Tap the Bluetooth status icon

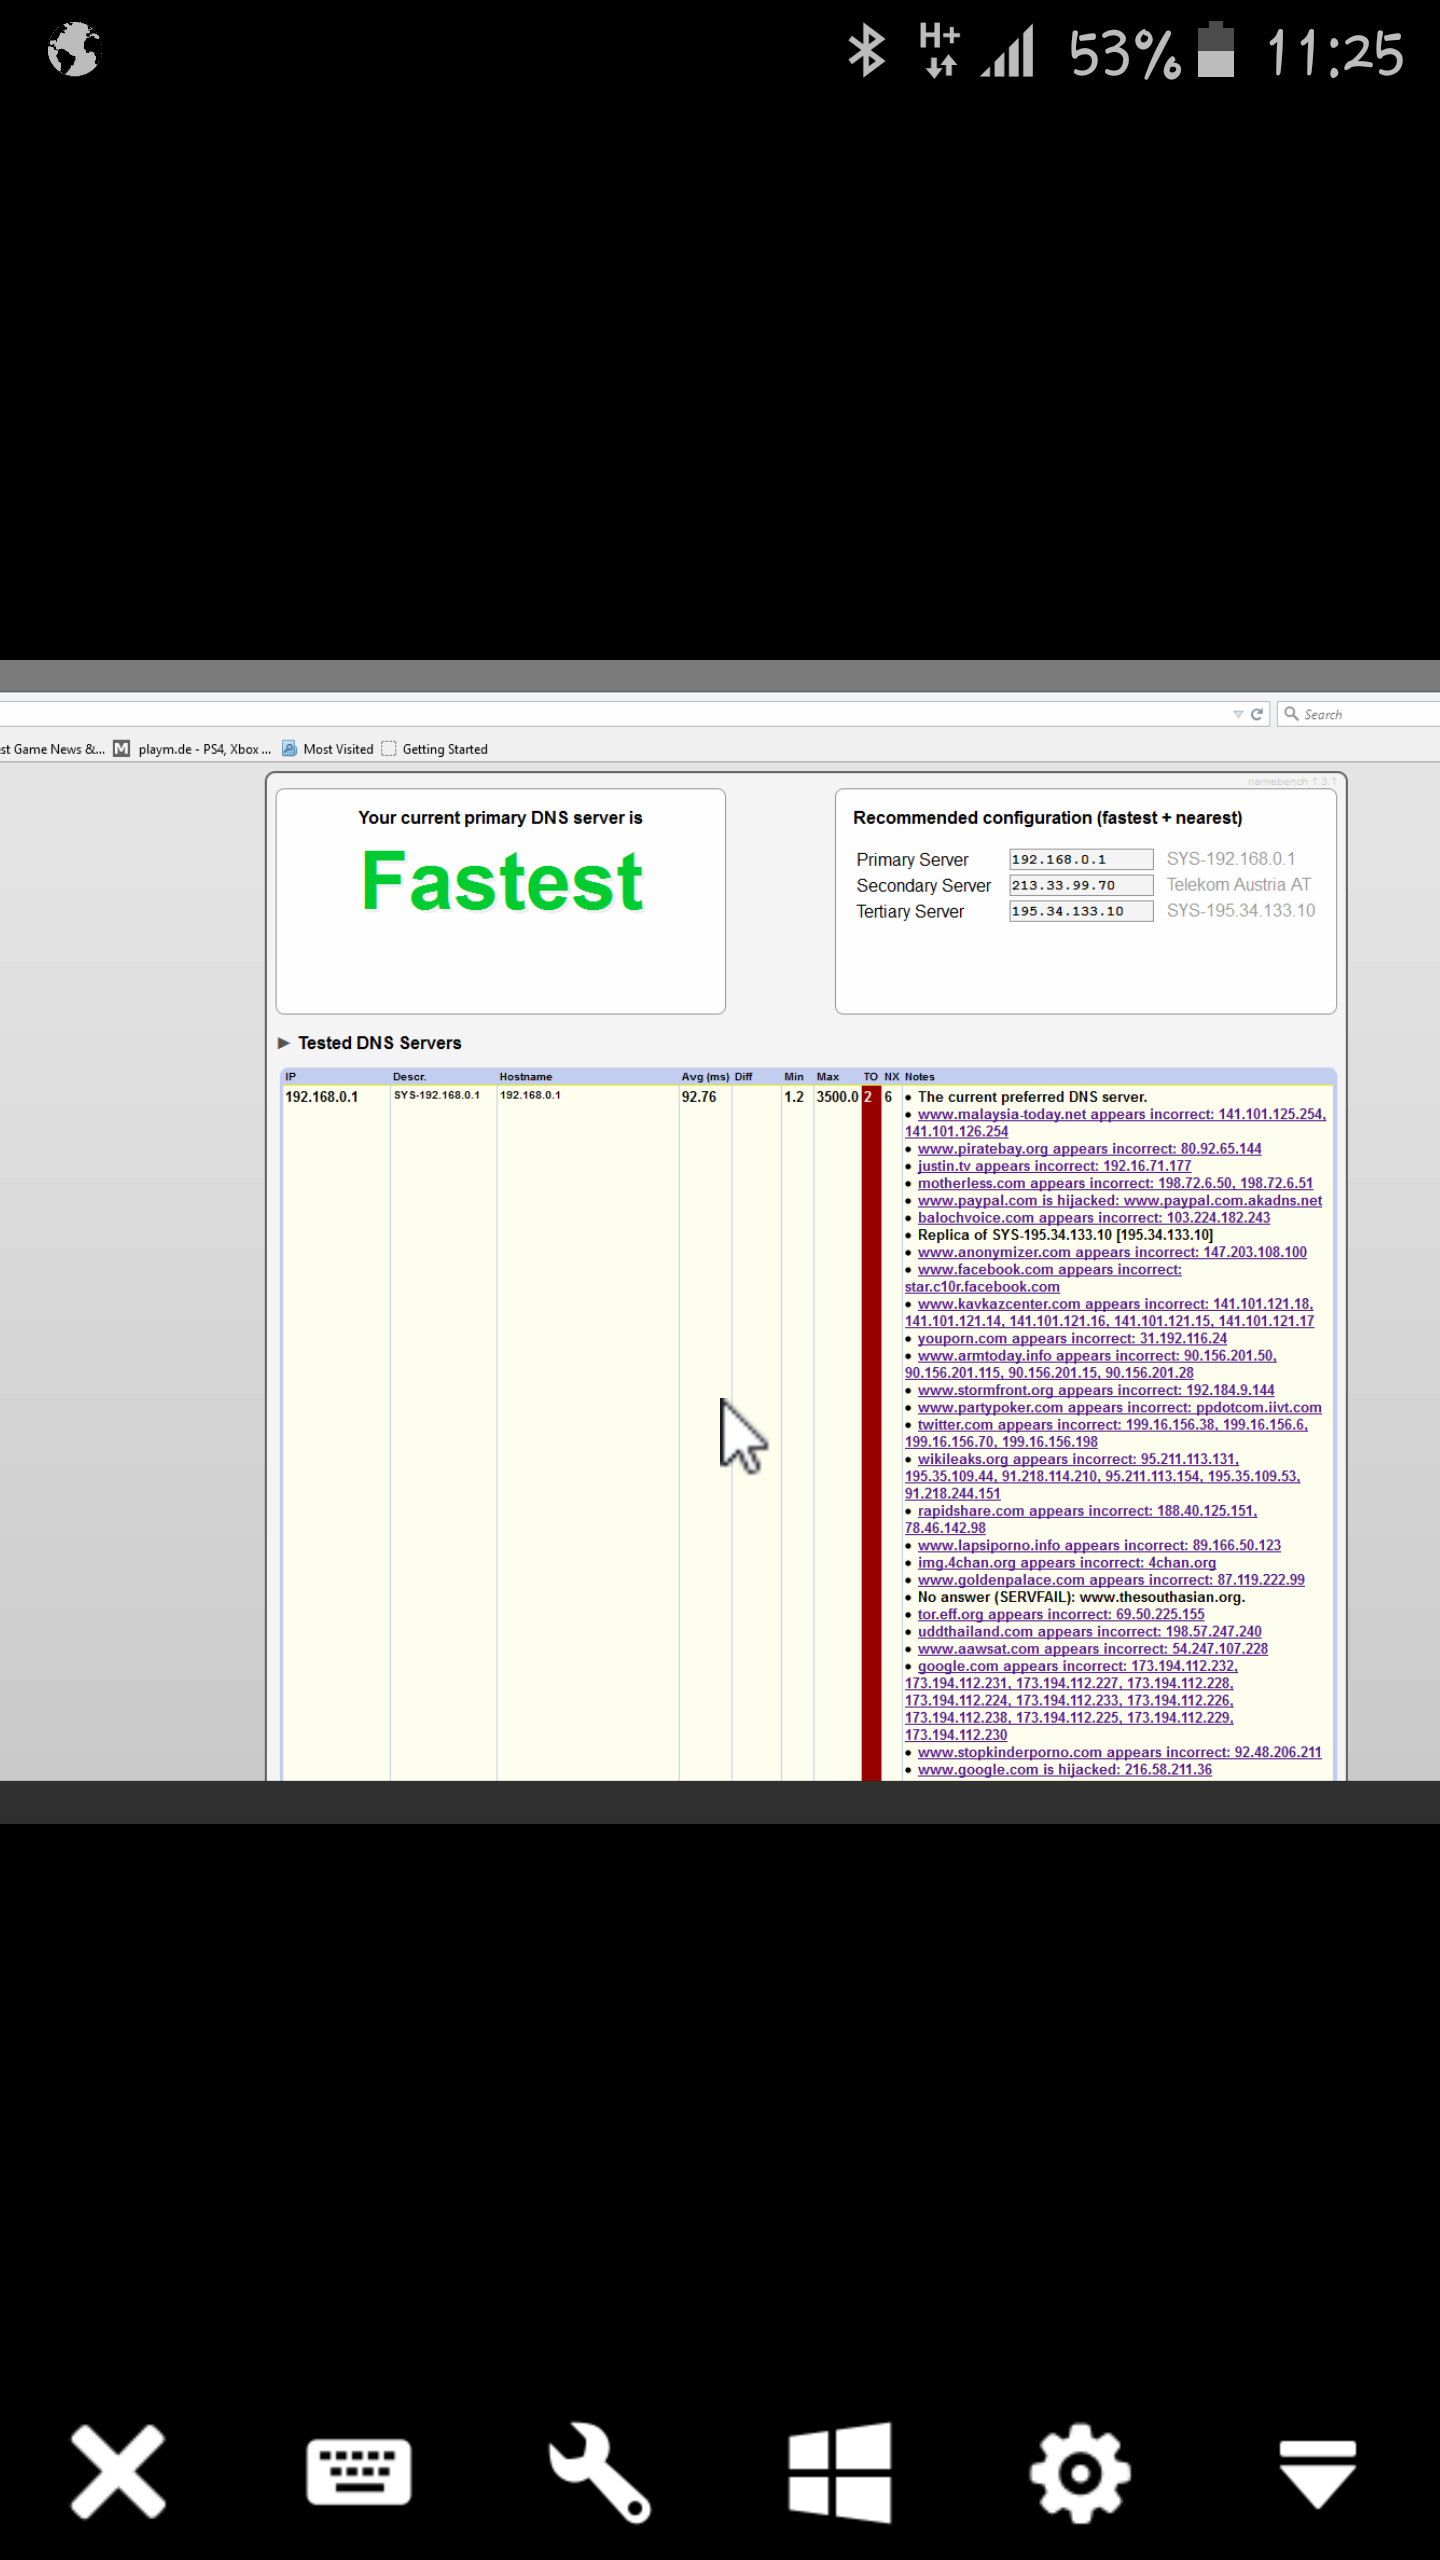point(866,51)
